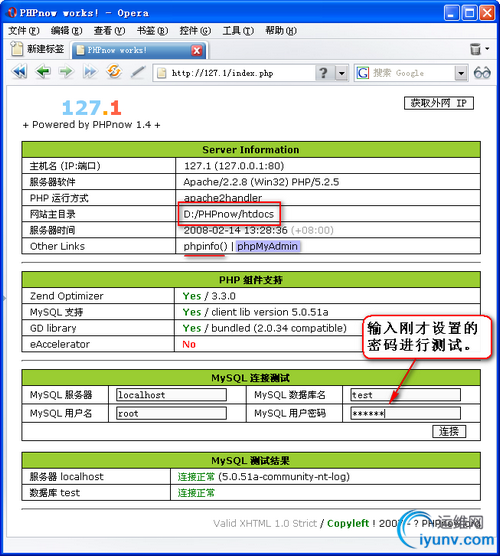Click the MySQL client lib version text
Screen dimensions: 500x556
pyautogui.click(x=270, y=312)
